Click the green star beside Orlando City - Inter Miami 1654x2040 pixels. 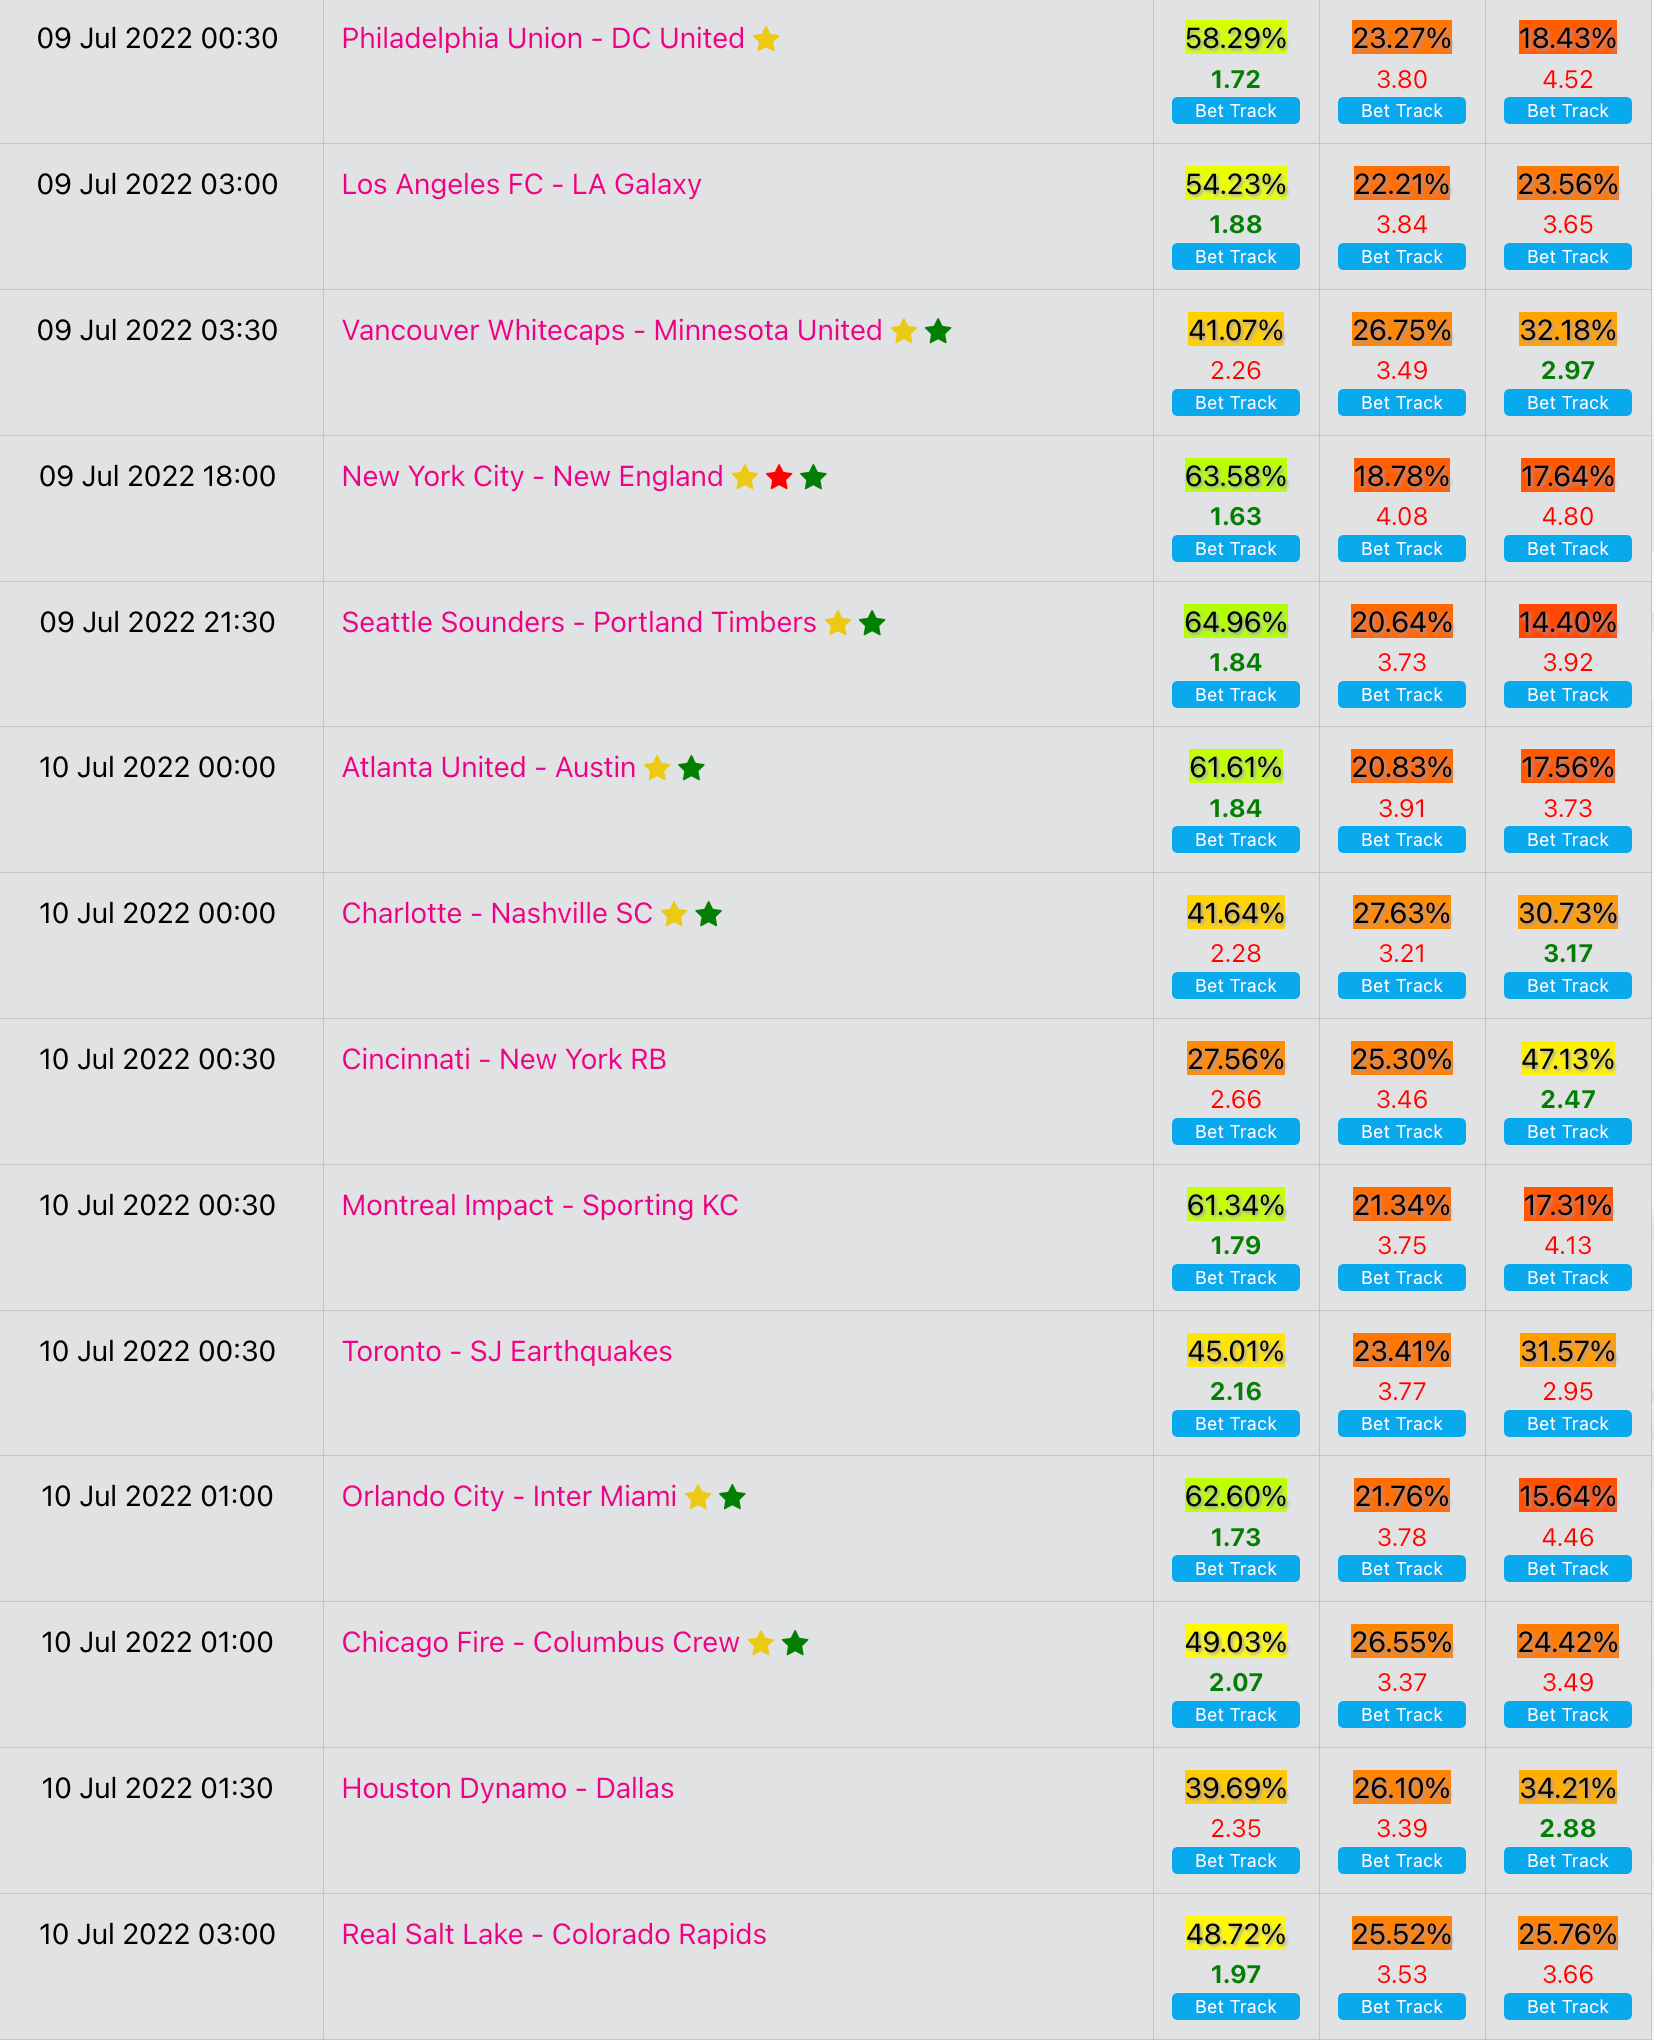pos(732,1497)
